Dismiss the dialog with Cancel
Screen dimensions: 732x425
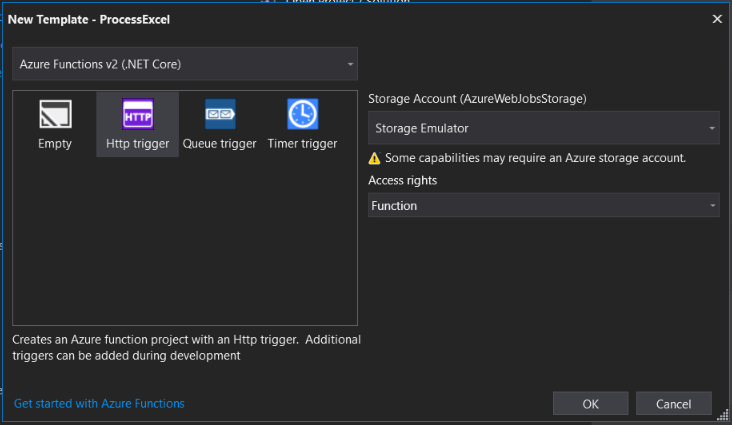coord(674,404)
